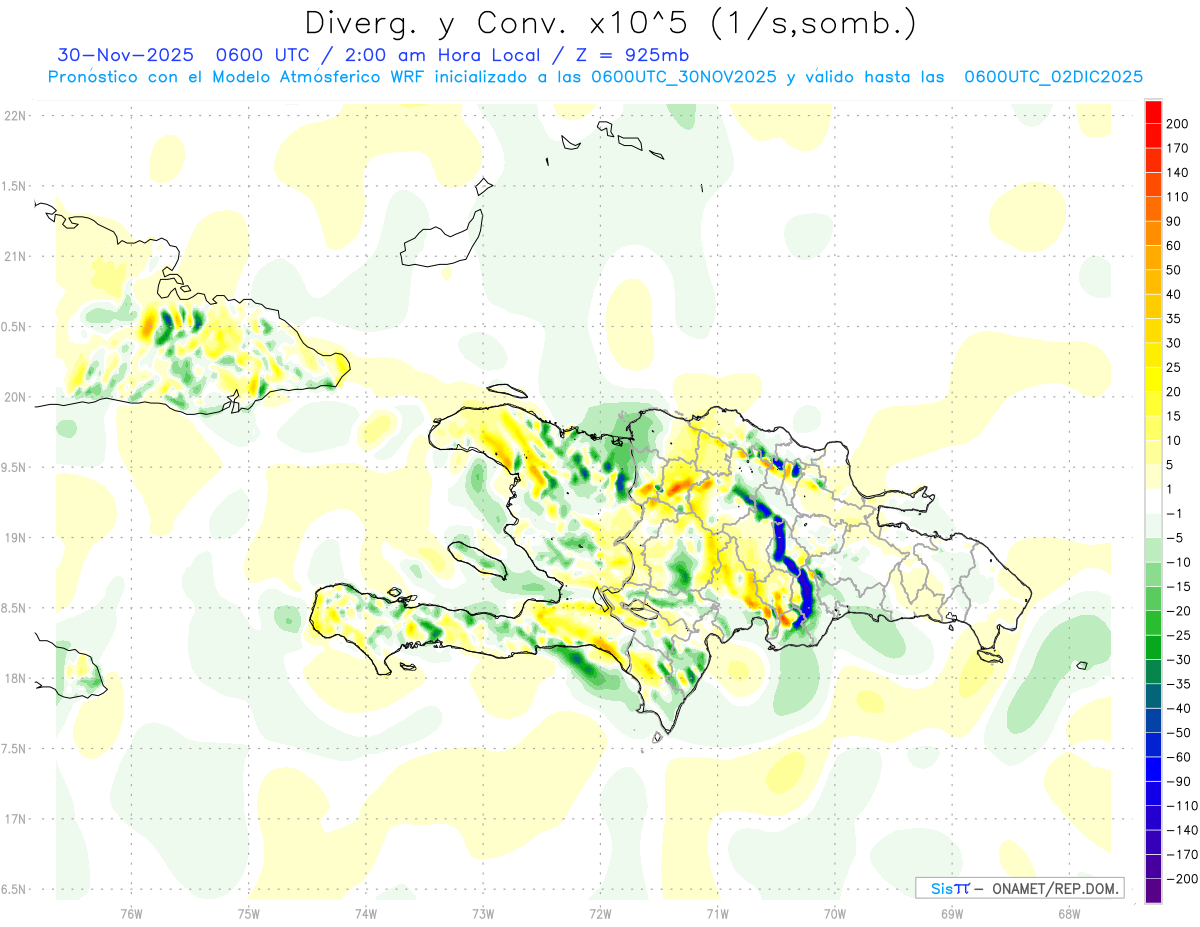Image resolution: width=1200 pixels, height=927 pixels.
Task: Click the title 'Diverg. y Conv. x10^5 (1/s,somb.)'
Action: pos(610,23)
